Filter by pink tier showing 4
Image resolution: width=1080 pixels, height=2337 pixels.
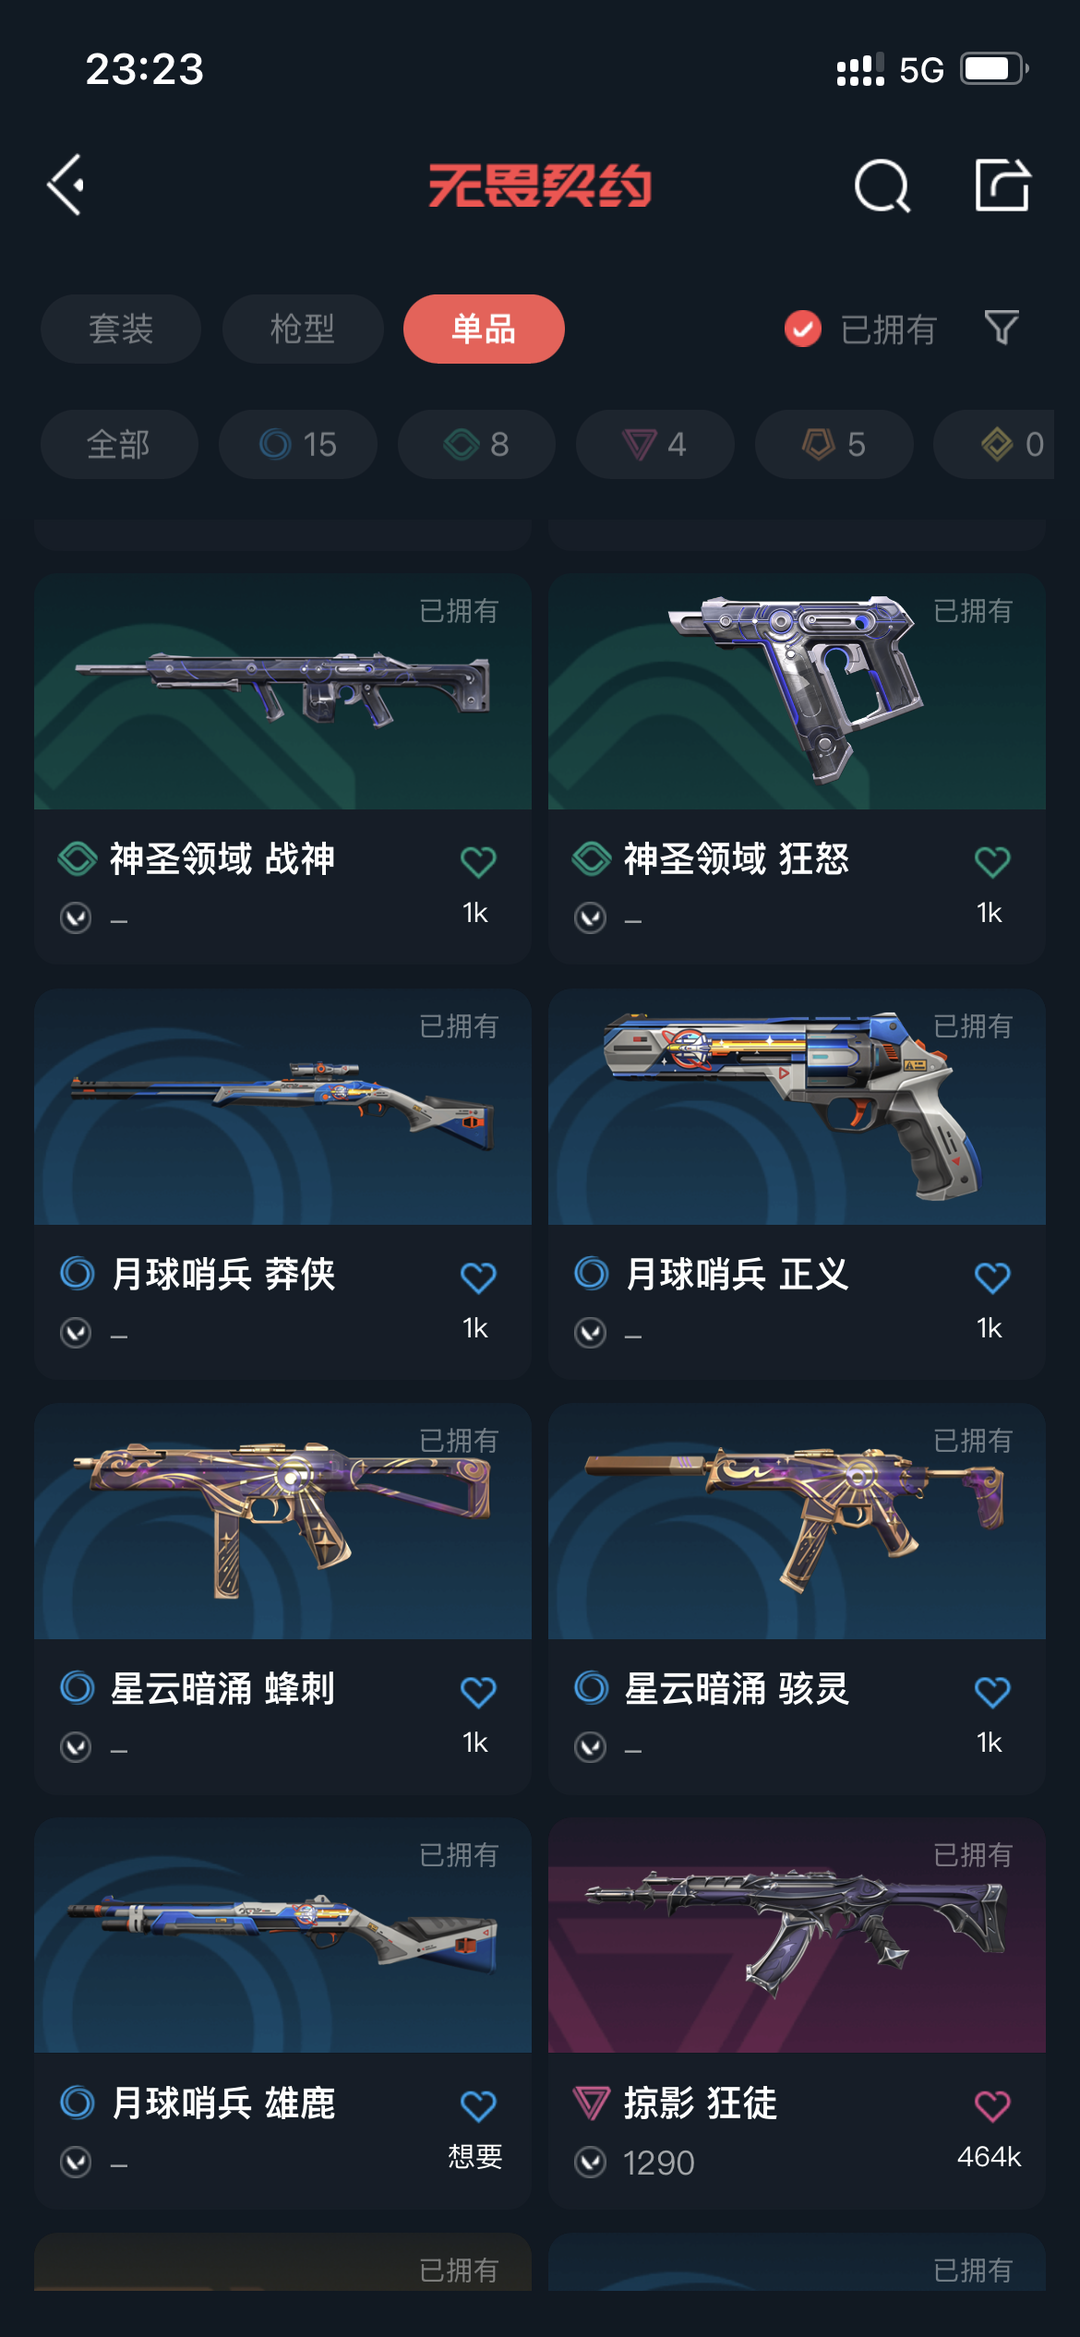click(655, 444)
